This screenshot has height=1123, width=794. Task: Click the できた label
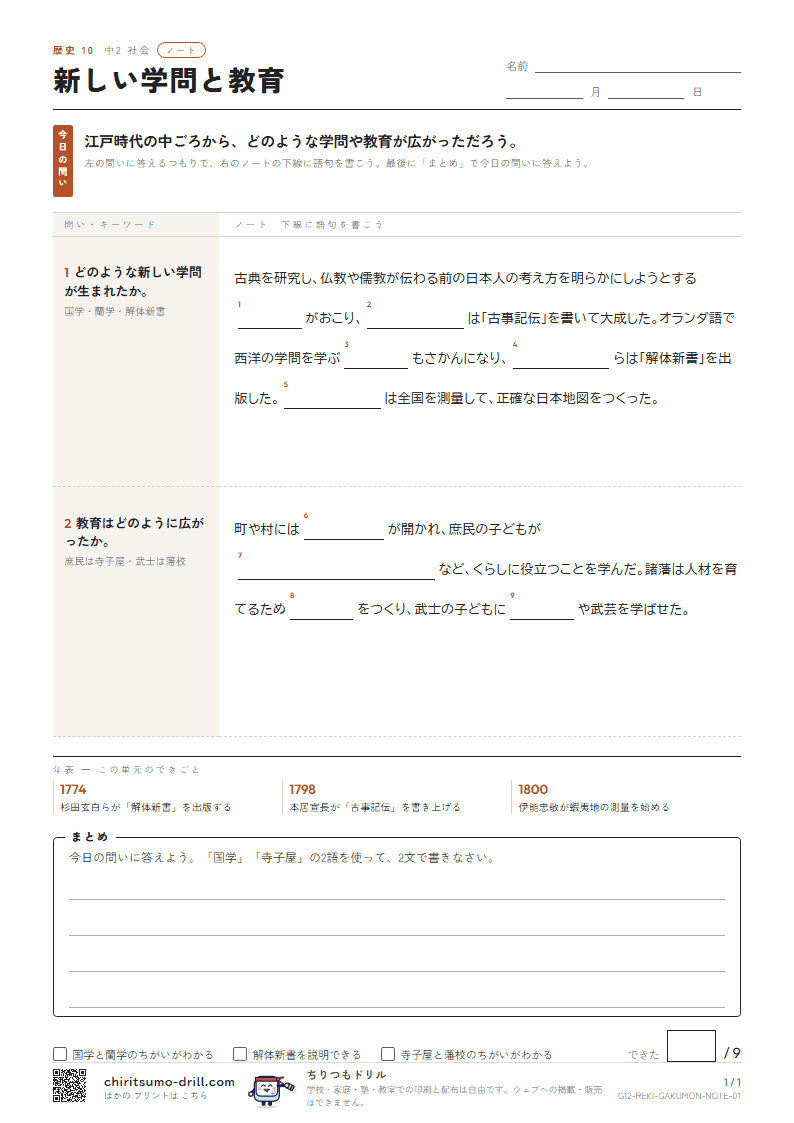click(x=644, y=1055)
